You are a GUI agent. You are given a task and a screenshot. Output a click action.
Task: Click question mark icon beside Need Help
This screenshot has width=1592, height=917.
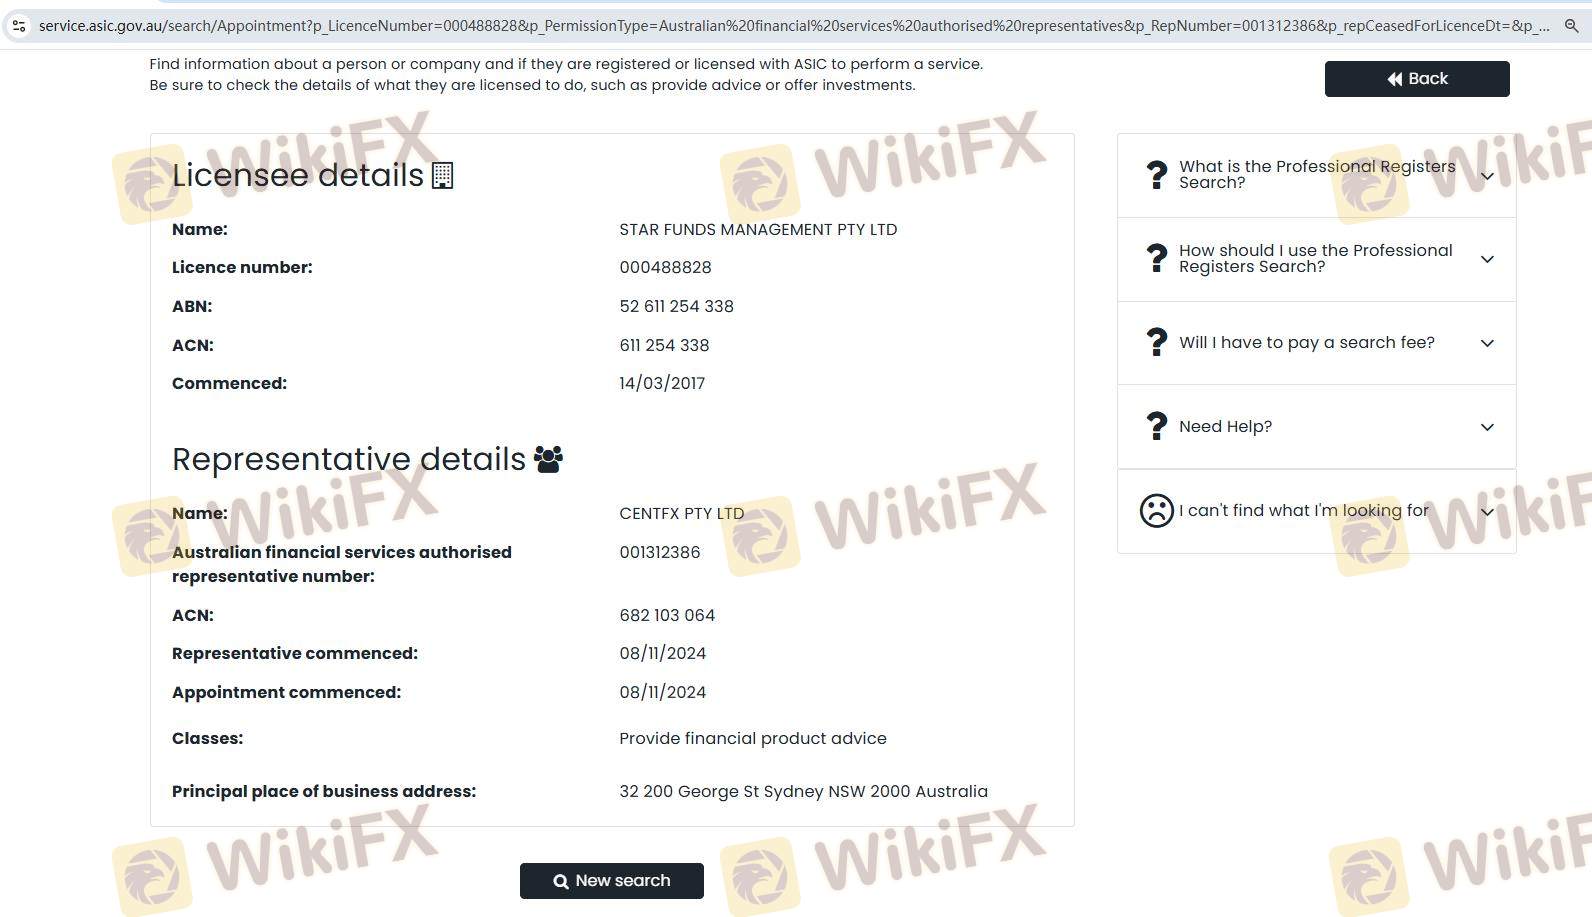point(1156,427)
